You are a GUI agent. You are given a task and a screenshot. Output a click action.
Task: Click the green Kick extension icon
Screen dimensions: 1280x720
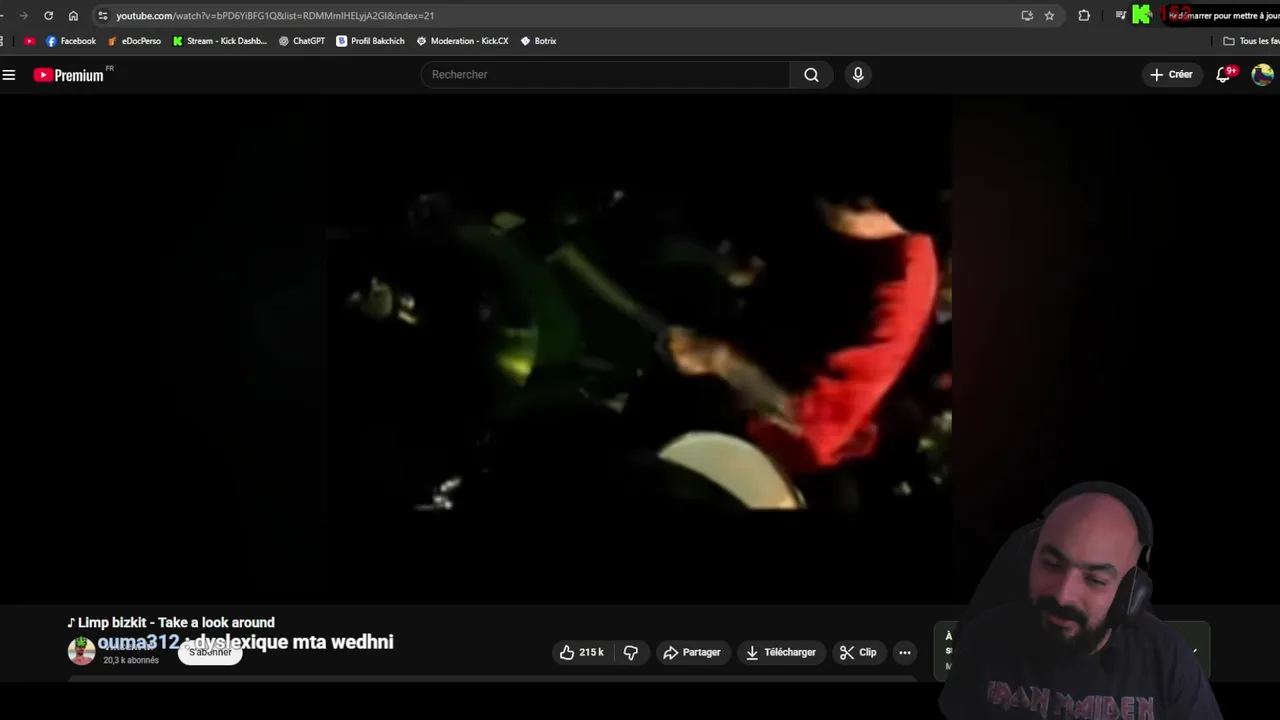tap(1142, 15)
